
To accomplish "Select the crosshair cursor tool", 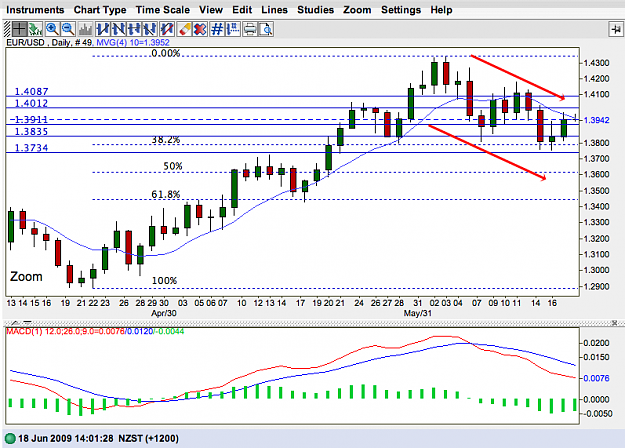I will 19,29.
